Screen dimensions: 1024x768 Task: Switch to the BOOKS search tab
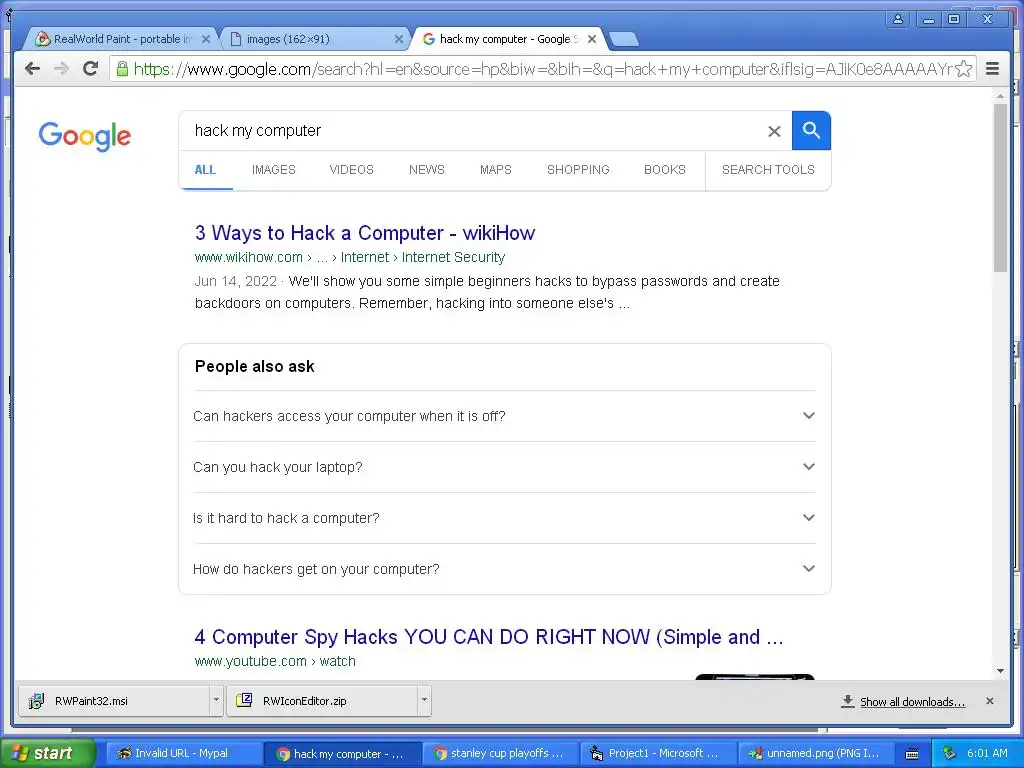tap(665, 170)
